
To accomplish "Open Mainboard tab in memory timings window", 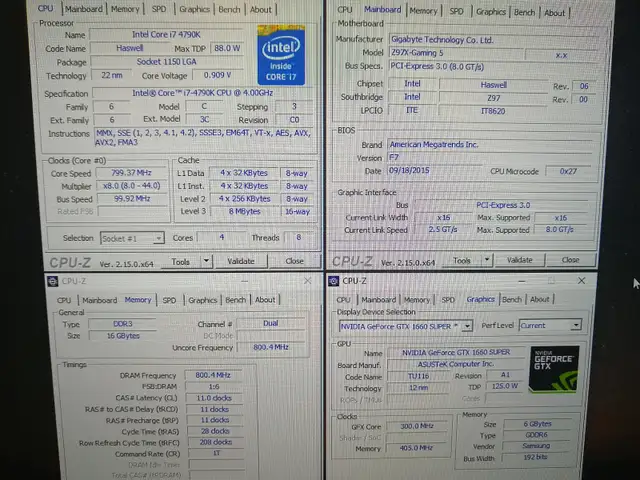I will [100, 300].
